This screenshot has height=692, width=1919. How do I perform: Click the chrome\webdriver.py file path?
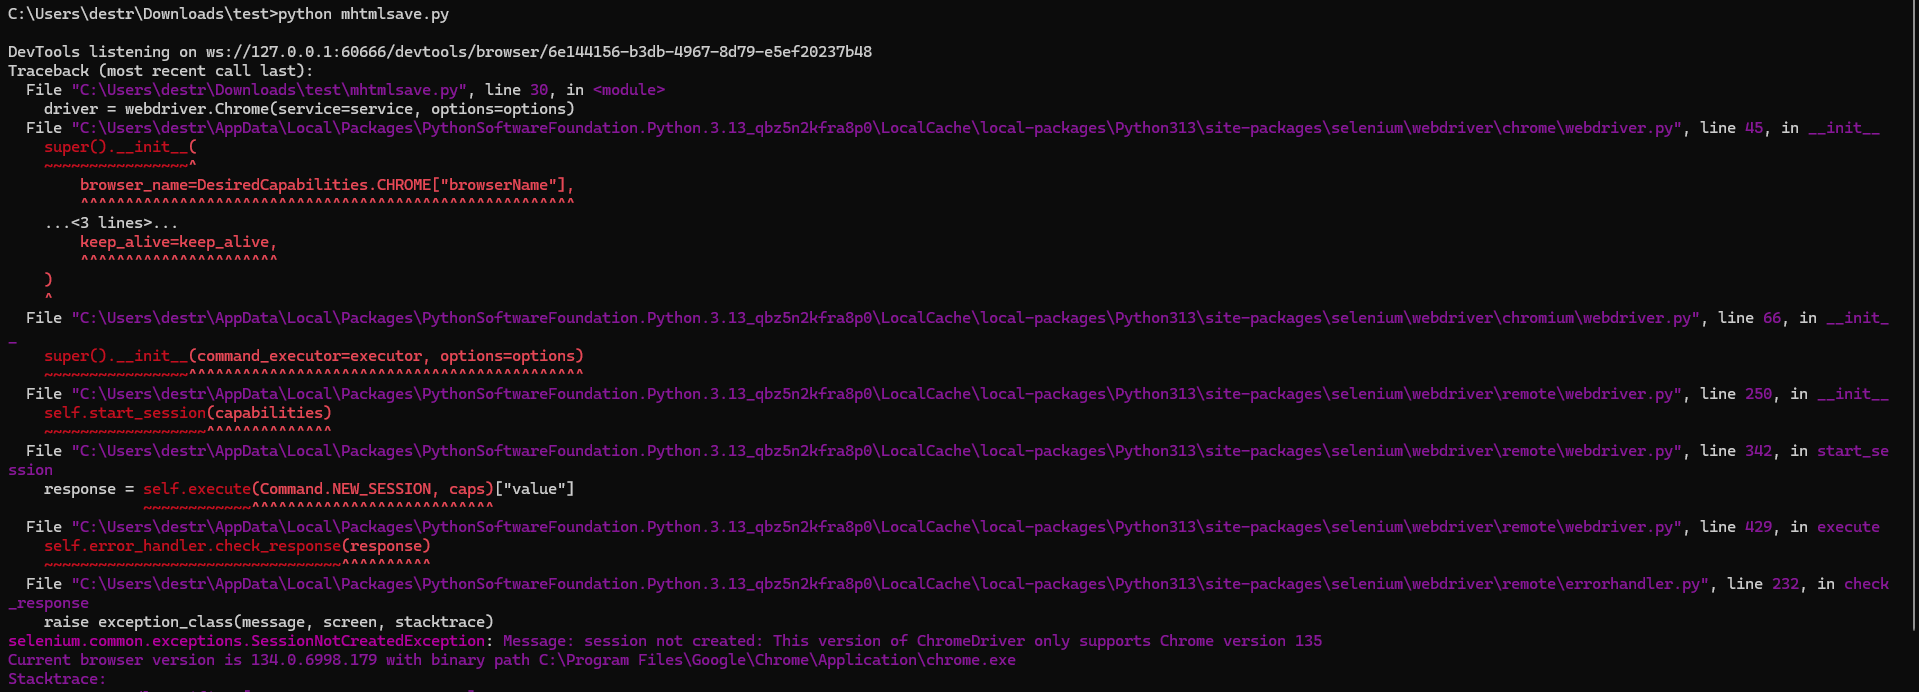pyautogui.click(x=877, y=128)
